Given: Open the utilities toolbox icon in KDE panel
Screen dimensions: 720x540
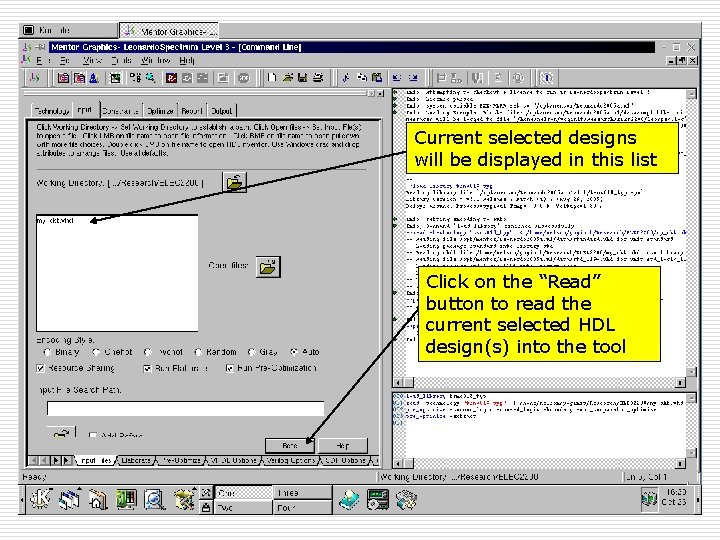Looking at the screenshot, I should click(x=184, y=500).
